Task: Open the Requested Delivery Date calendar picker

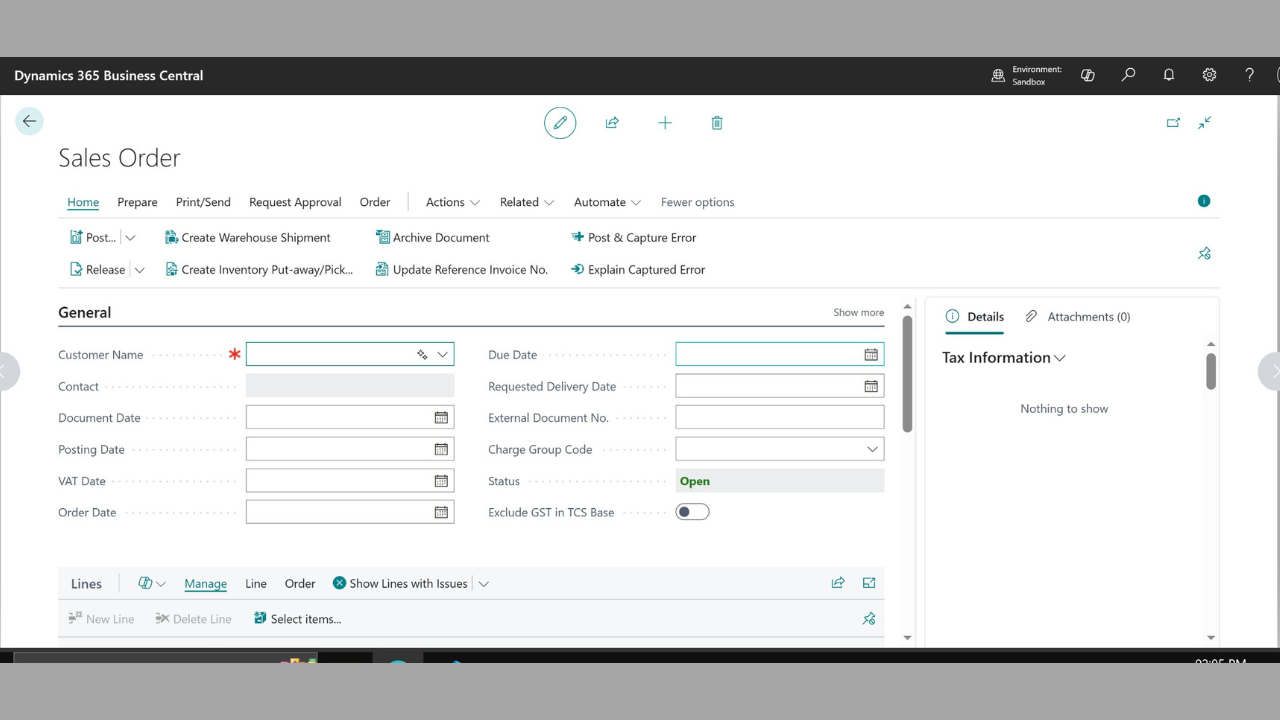Action: pos(871,387)
